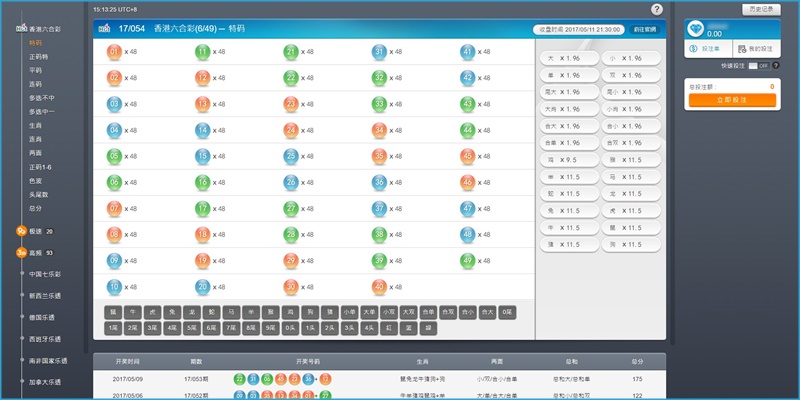
Task: Toggle the 快捷投注 OFF switch
Action: click(x=761, y=65)
